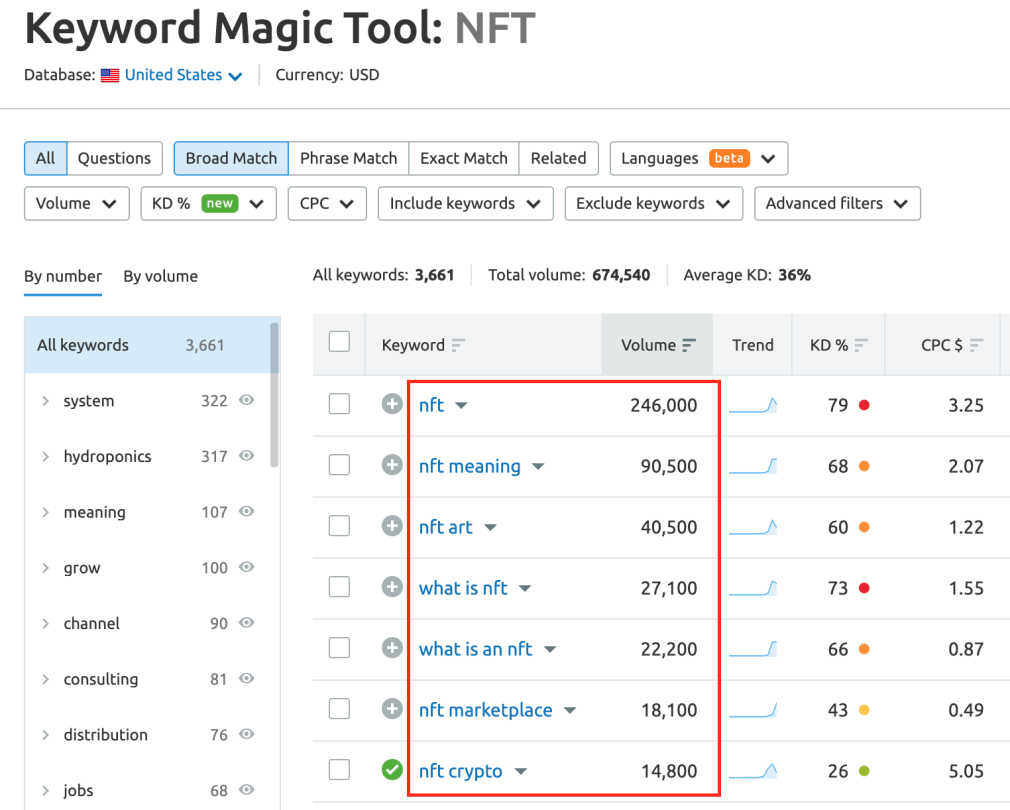Toggle eye icon for 'distribution' group
This screenshot has width=1010, height=810.
click(247, 734)
